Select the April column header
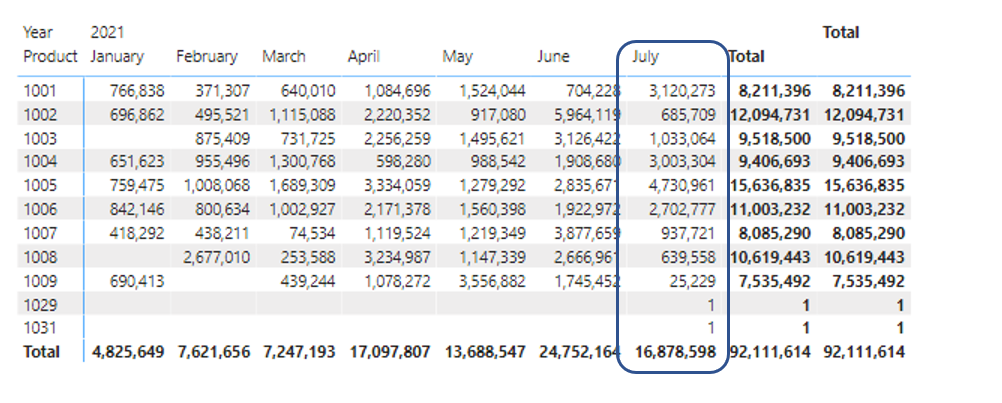The height and width of the screenshot is (403, 1002). (364, 56)
